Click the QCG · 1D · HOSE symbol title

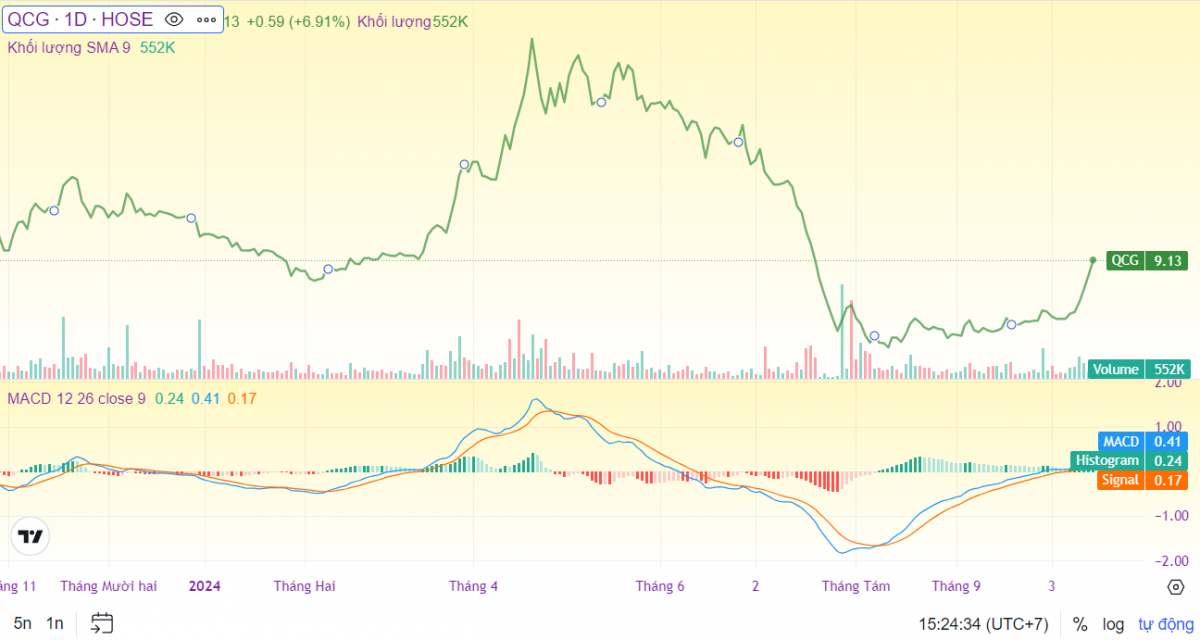pyautogui.click(x=81, y=19)
